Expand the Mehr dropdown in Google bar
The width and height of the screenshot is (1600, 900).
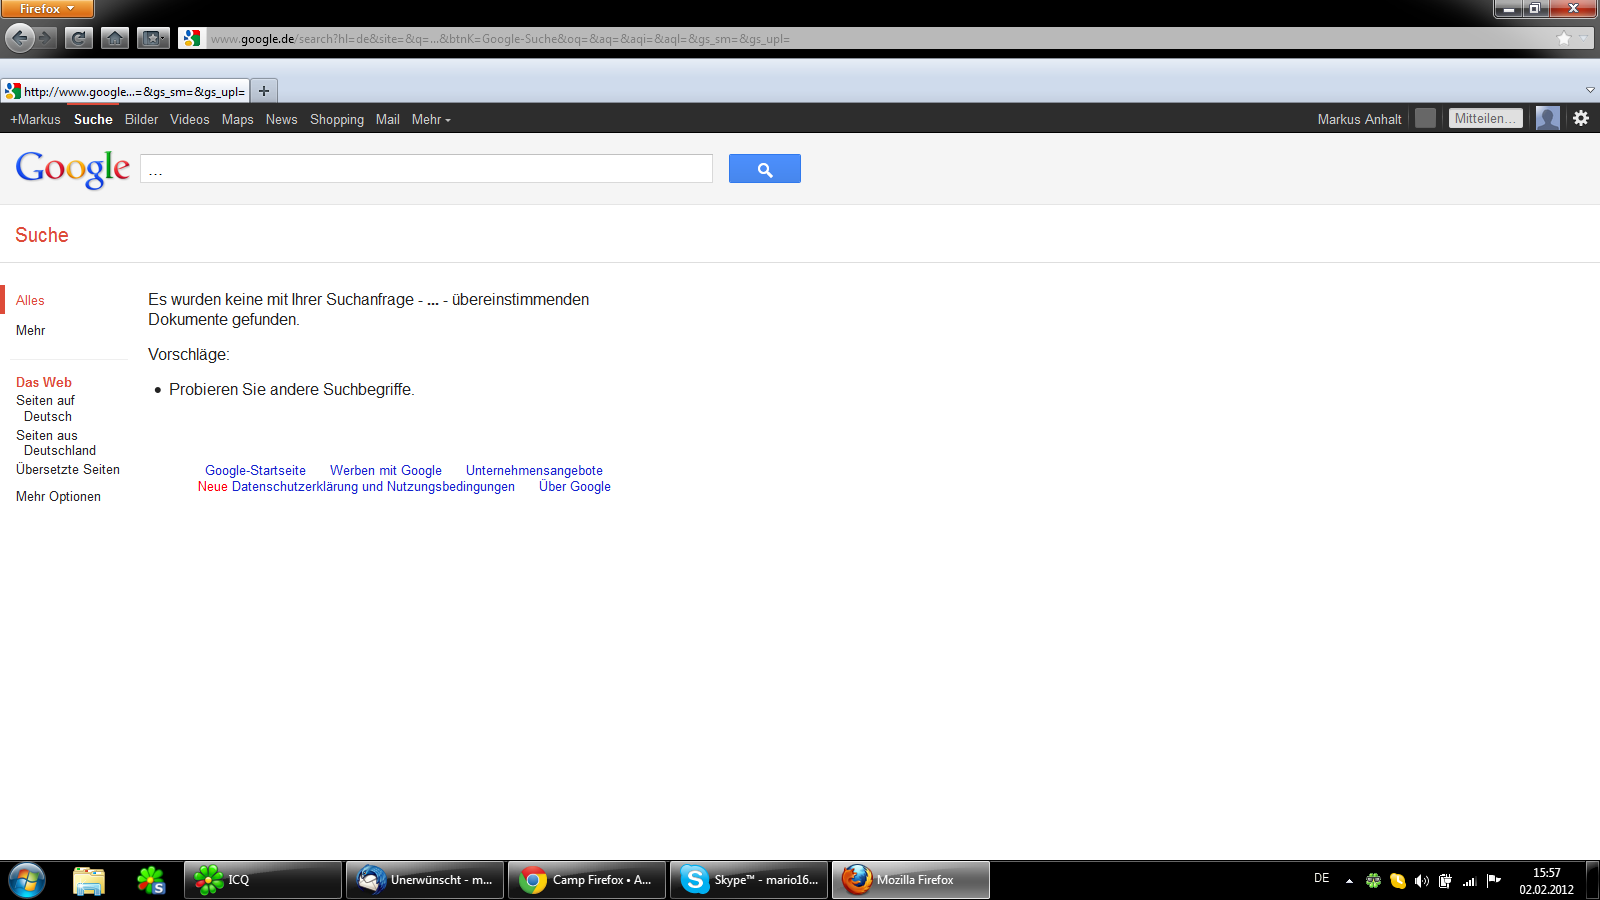point(431,119)
